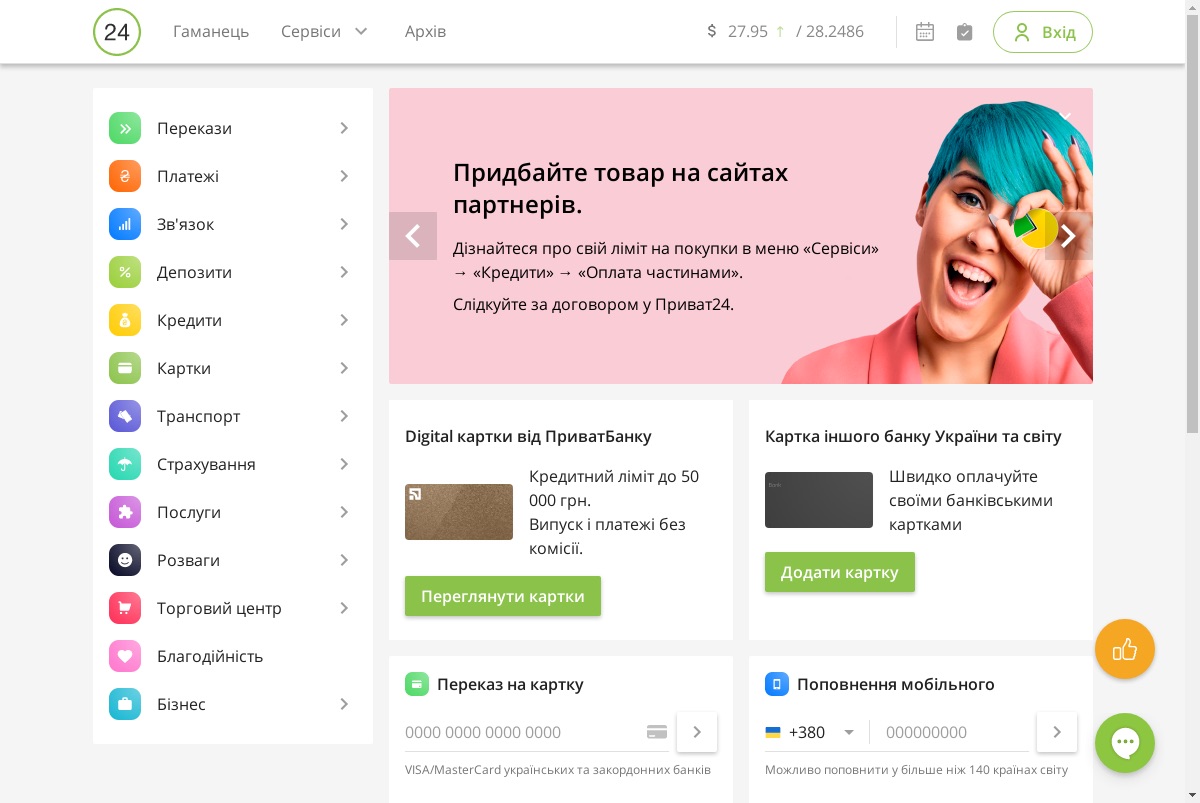
Task: Expand Депозити chevron arrow
Action: tap(344, 272)
